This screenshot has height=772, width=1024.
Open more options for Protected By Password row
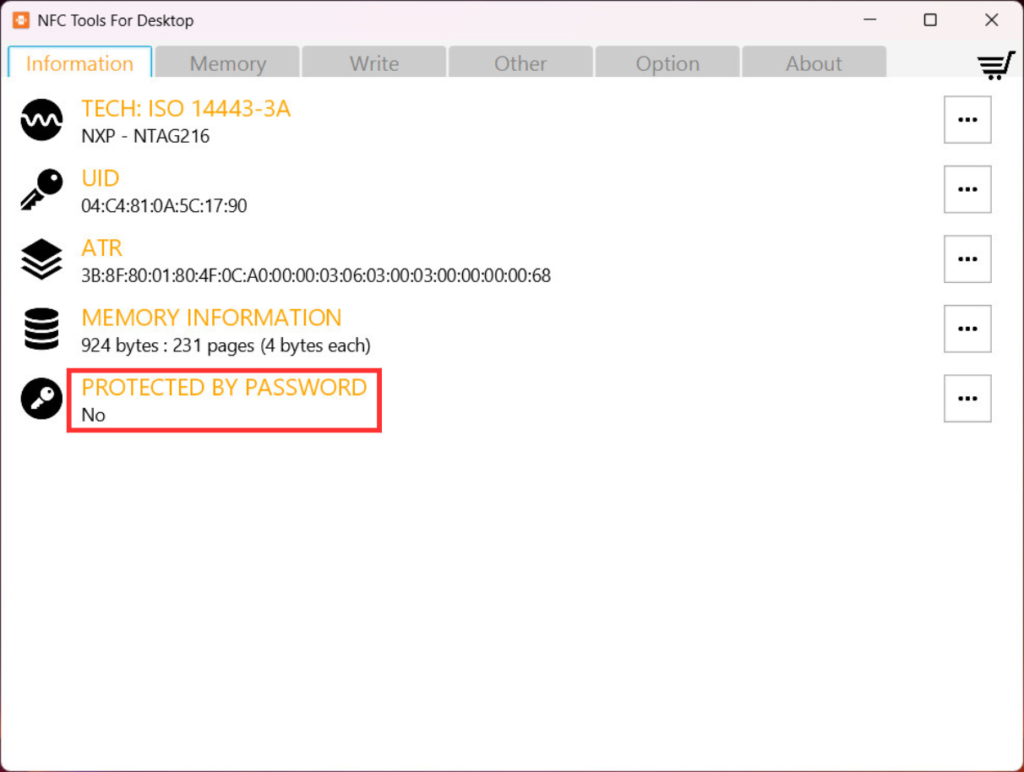967,399
